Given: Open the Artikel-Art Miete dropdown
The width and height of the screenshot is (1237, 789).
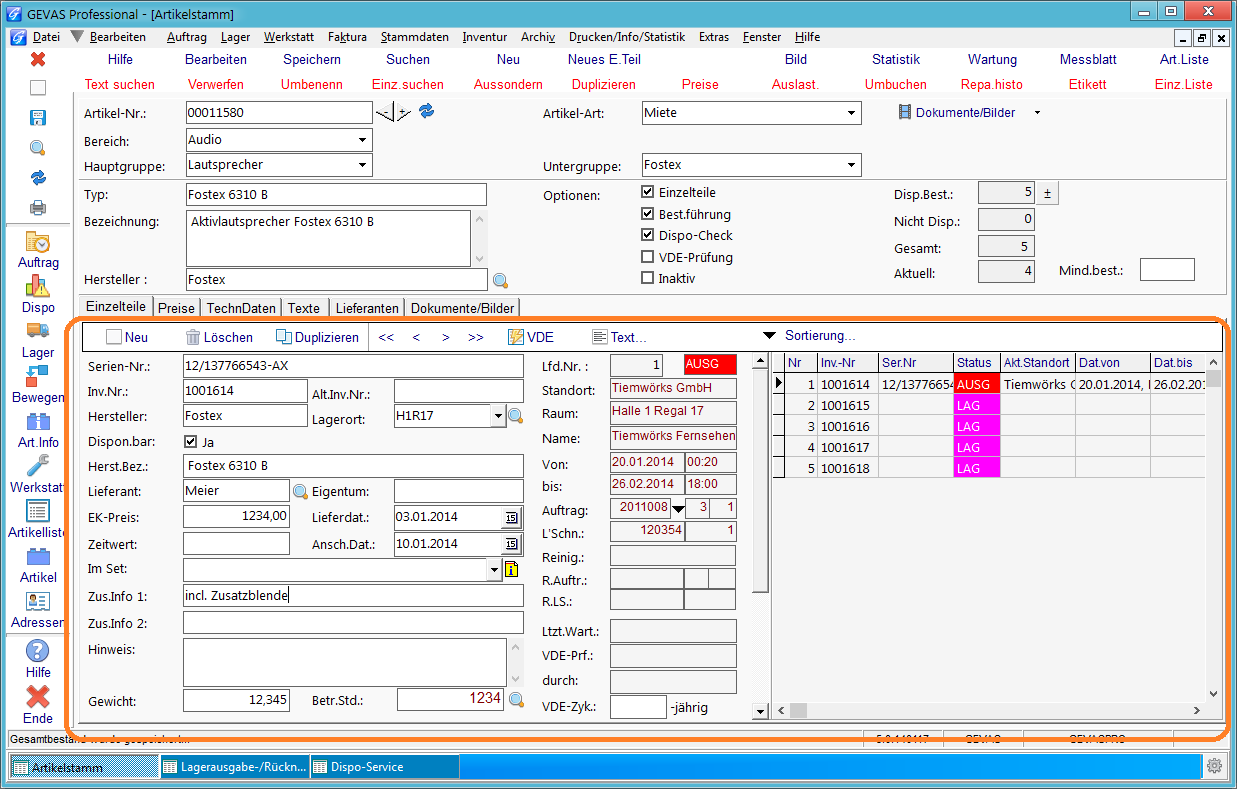Looking at the screenshot, I should (x=851, y=113).
